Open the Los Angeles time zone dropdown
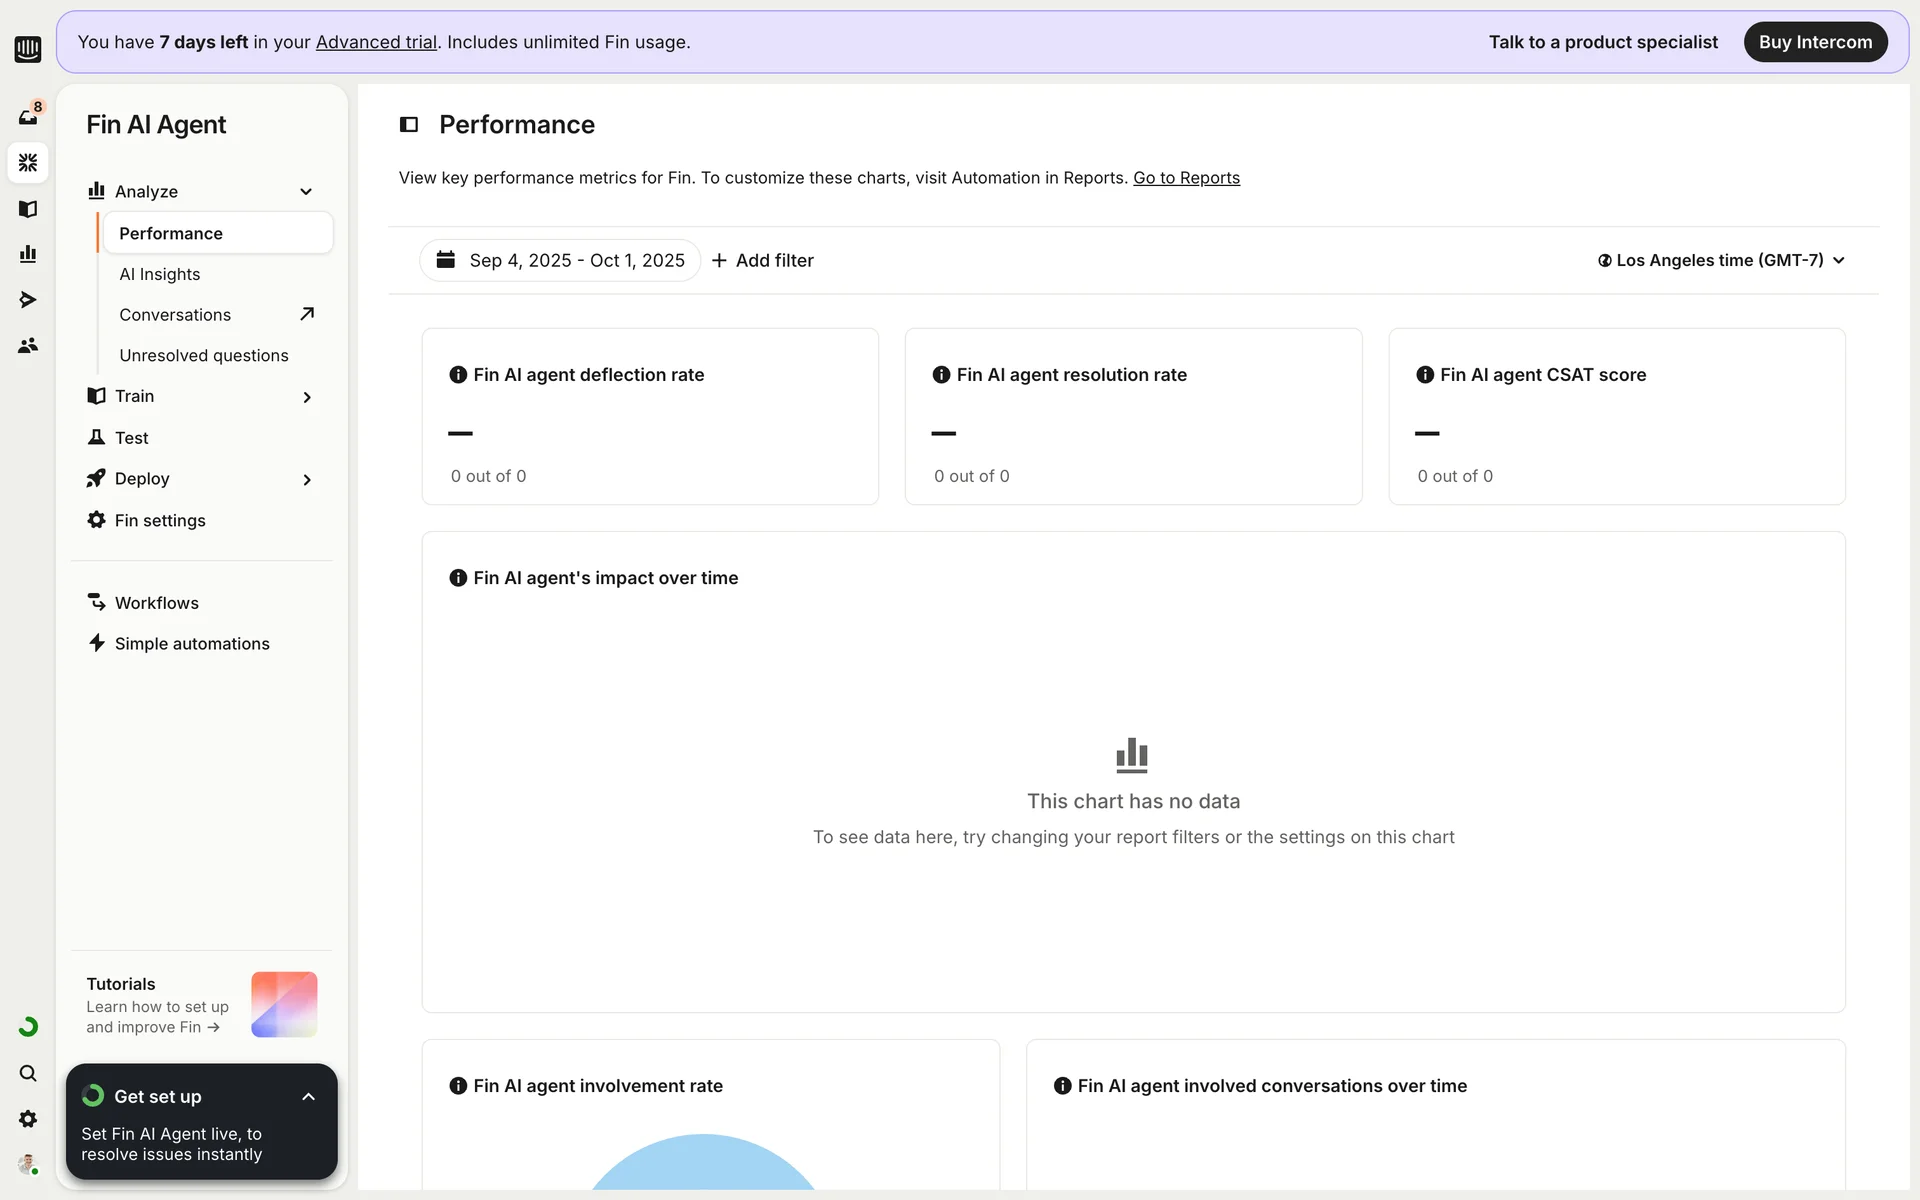 coord(1721,260)
